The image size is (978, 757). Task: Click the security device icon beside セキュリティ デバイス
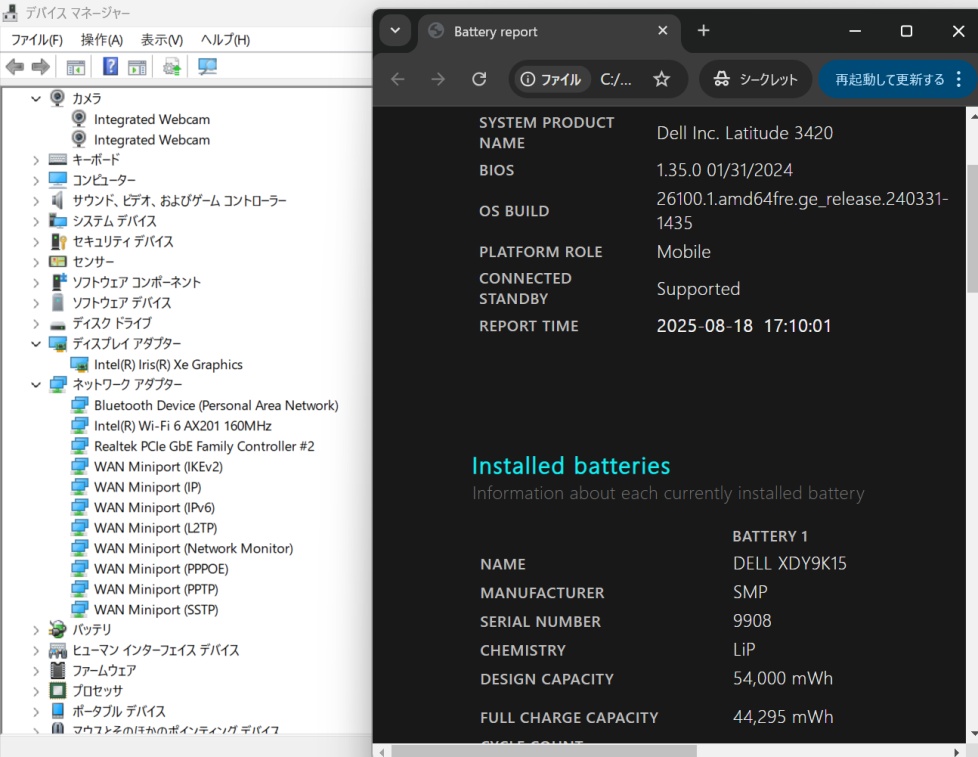58,241
